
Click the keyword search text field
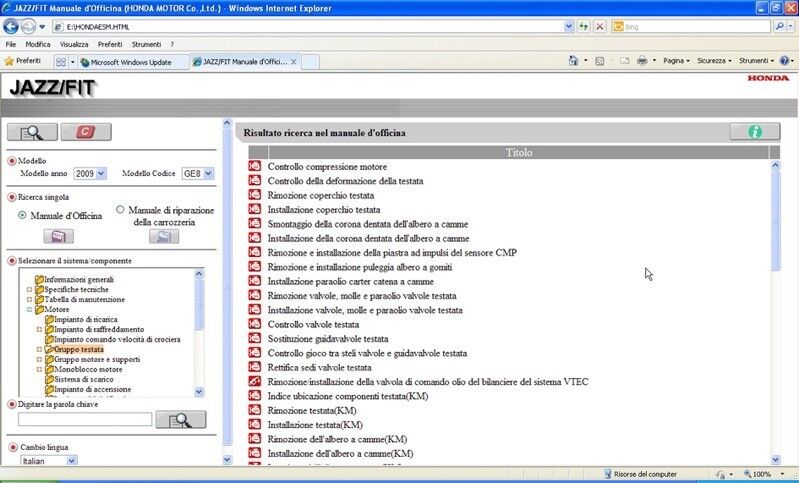pyautogui.click(x=85, y=419)
